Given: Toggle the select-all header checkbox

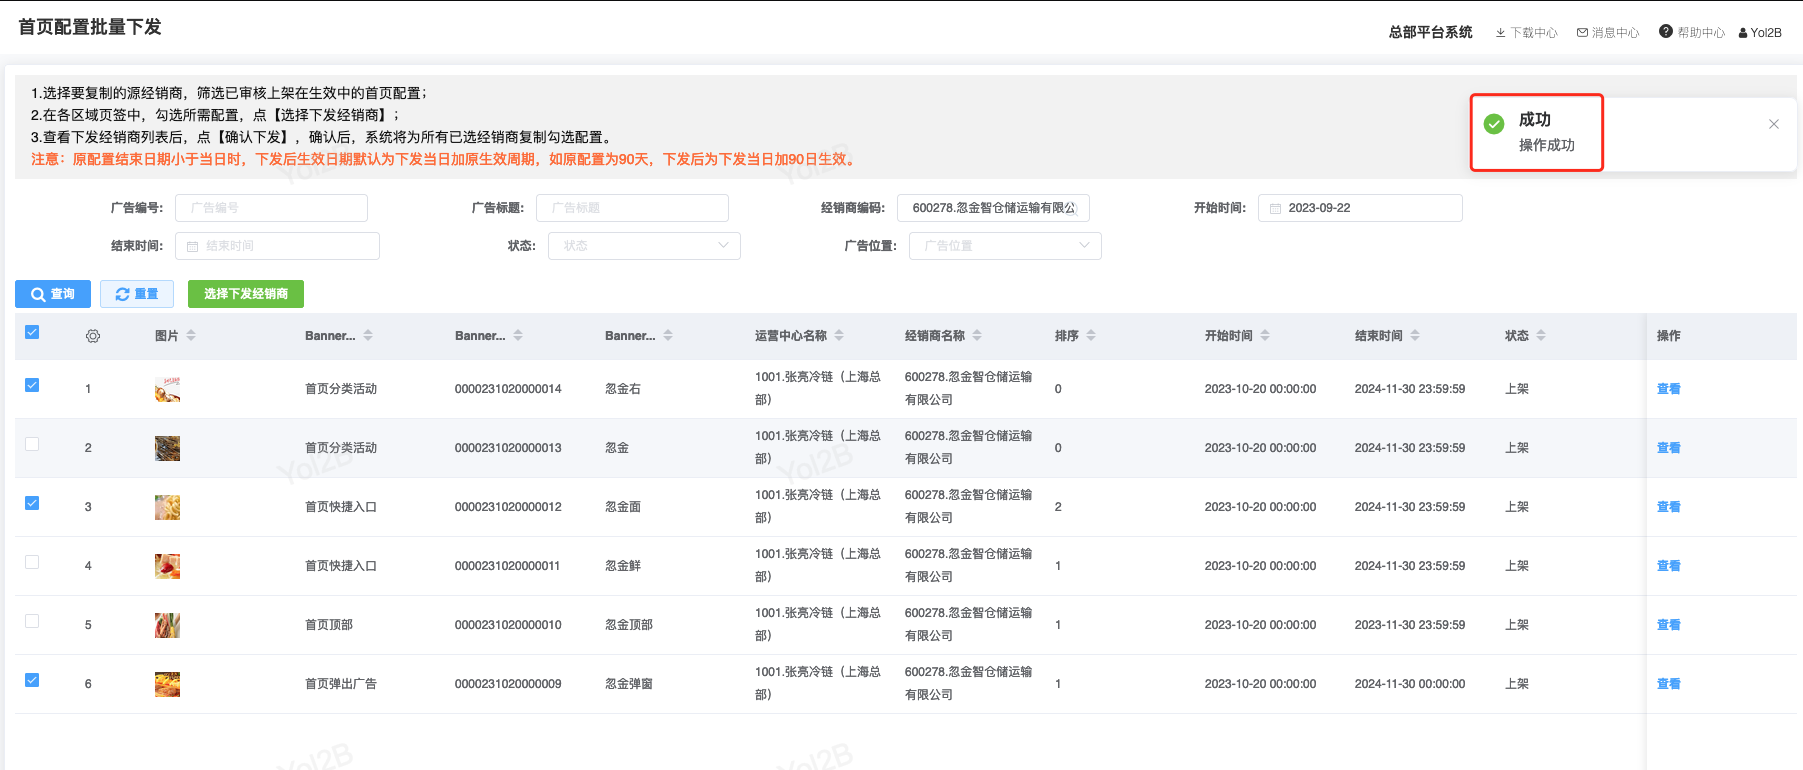Looking at the screenshot, I should [x=32, y=333].
